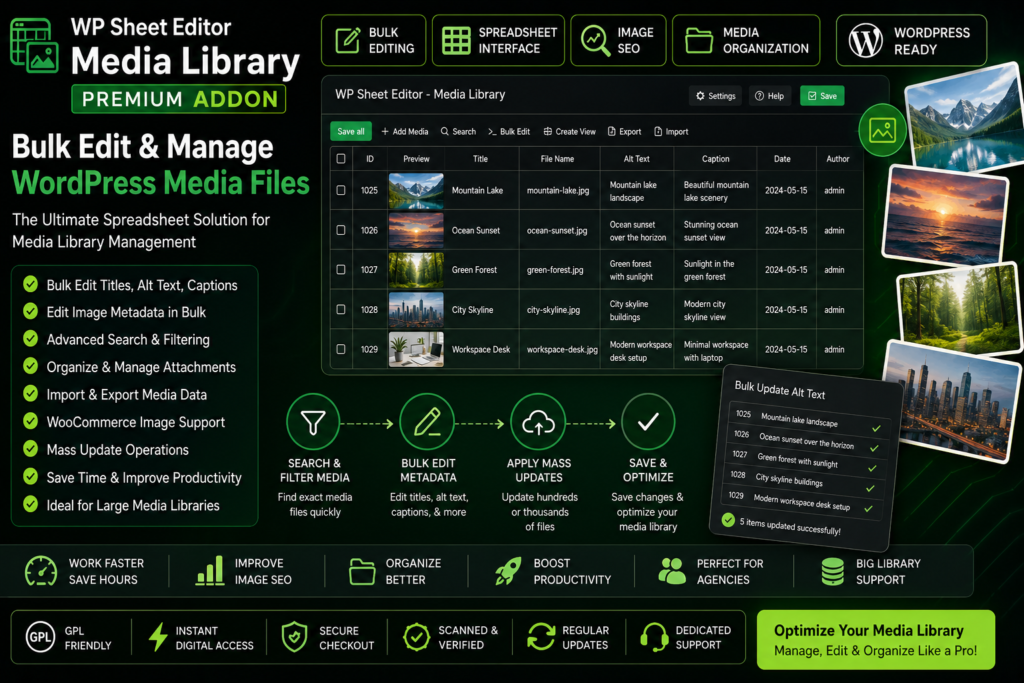Click the Mountain Lake preview thumbnail
Image resolution: width=1024 pixels, height=683 pixels.
[416, 191]
